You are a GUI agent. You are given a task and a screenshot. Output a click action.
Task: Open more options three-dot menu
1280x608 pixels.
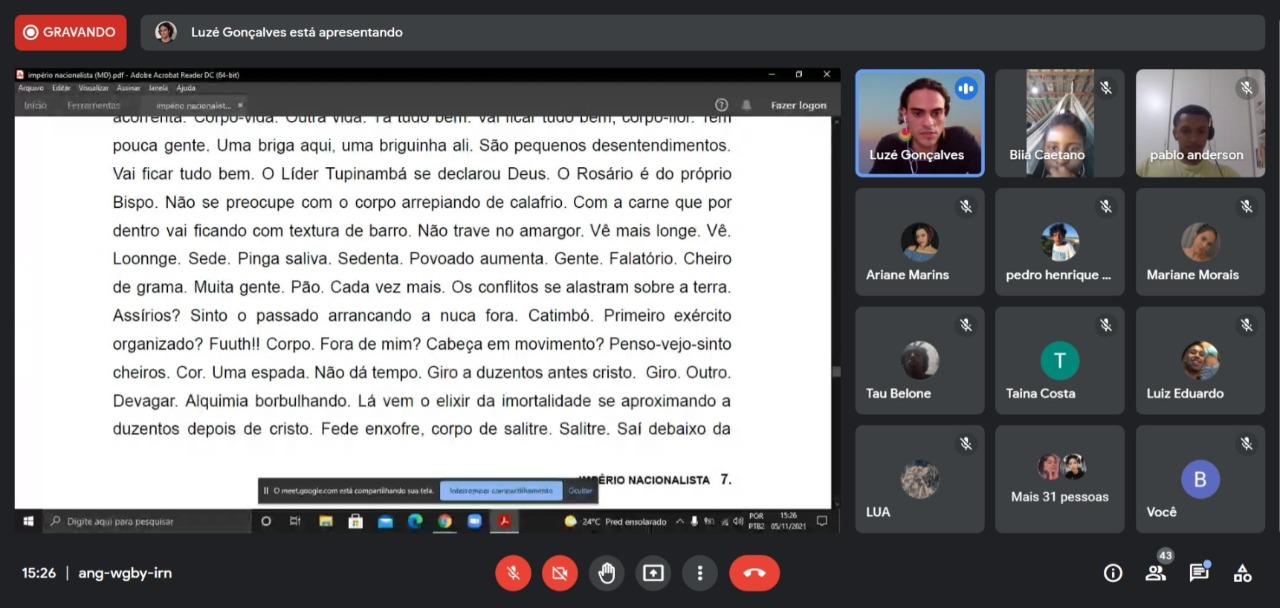pos(700,573)
